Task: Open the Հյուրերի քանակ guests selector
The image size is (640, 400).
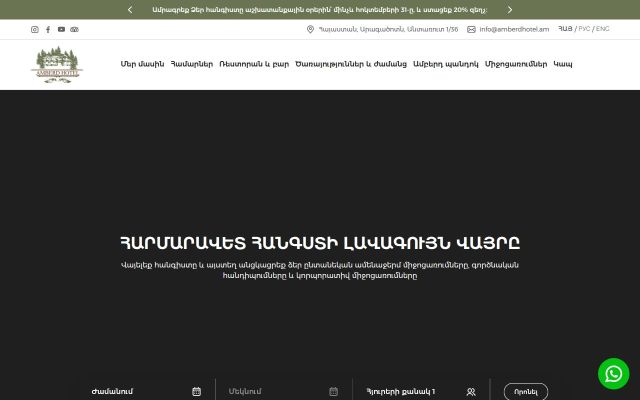Action: tap(421, 391)
